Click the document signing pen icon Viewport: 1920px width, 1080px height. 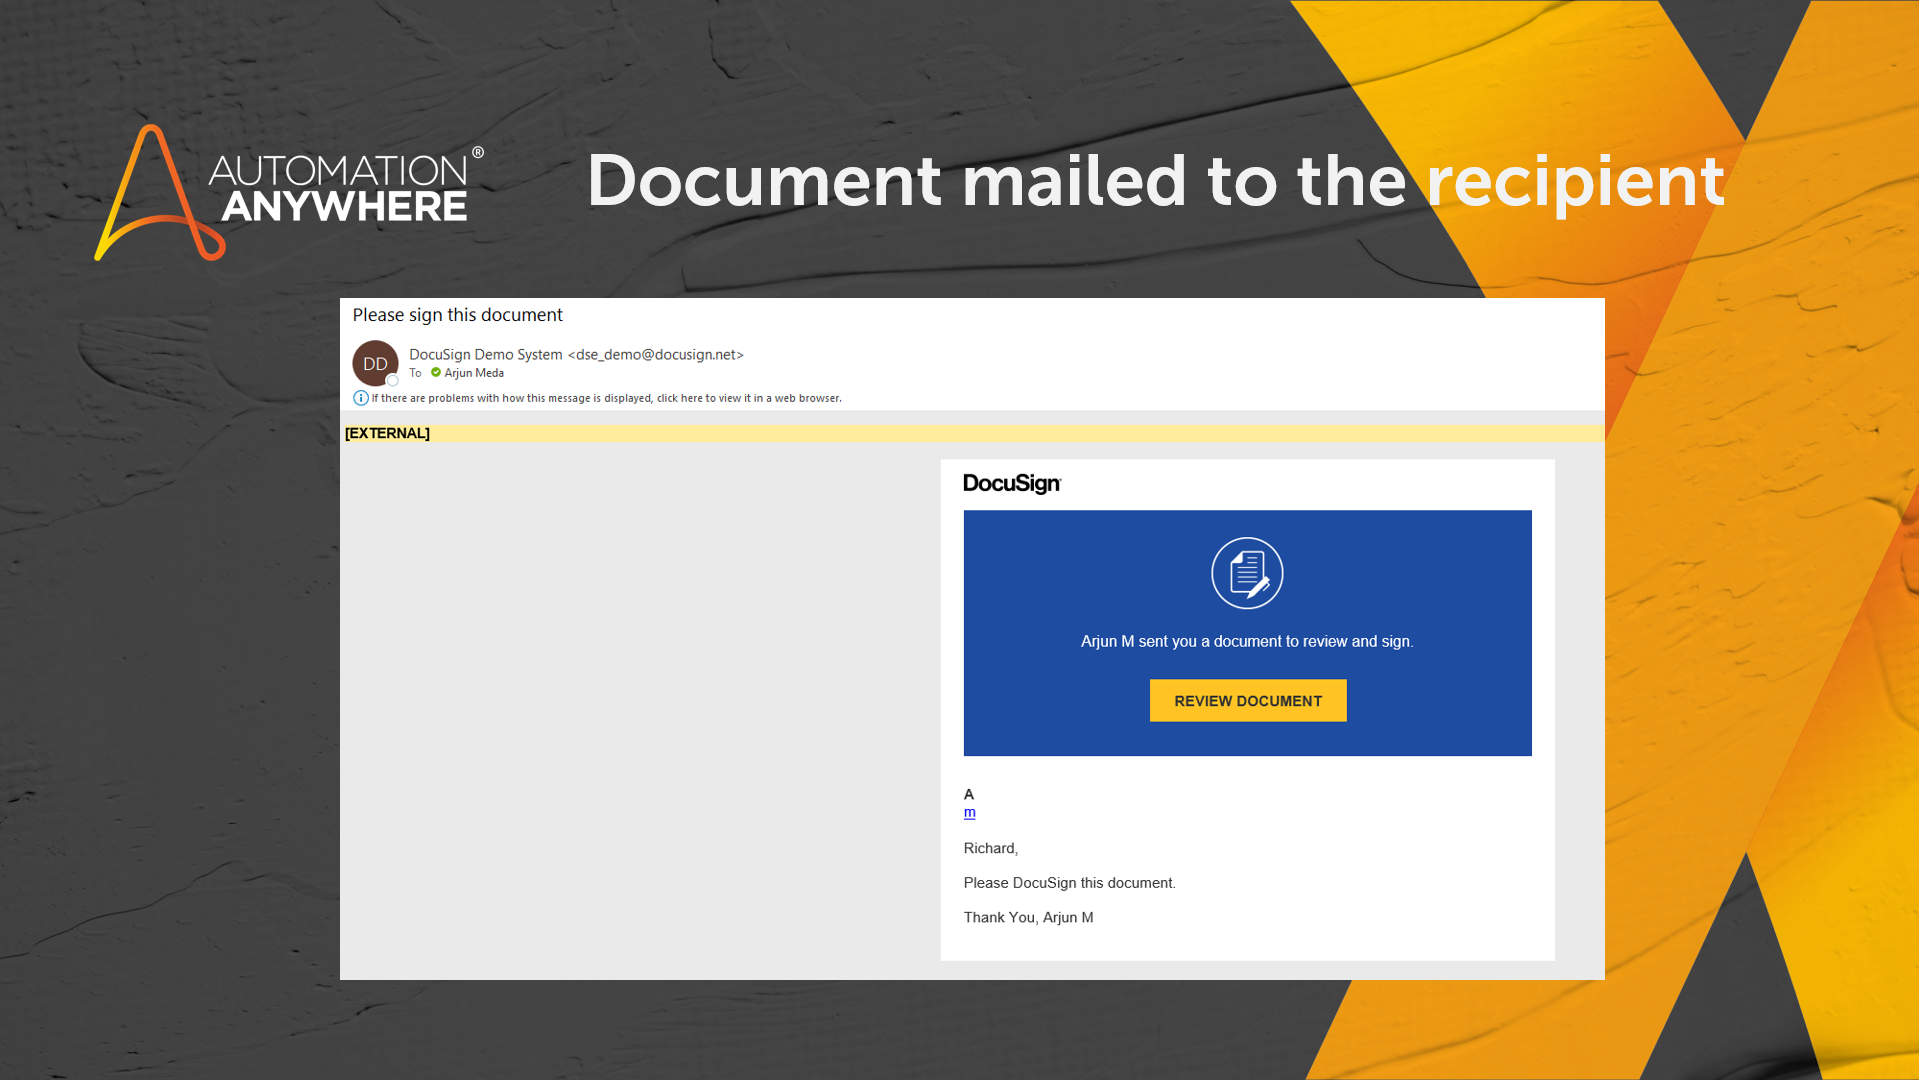click(1247, 573)
